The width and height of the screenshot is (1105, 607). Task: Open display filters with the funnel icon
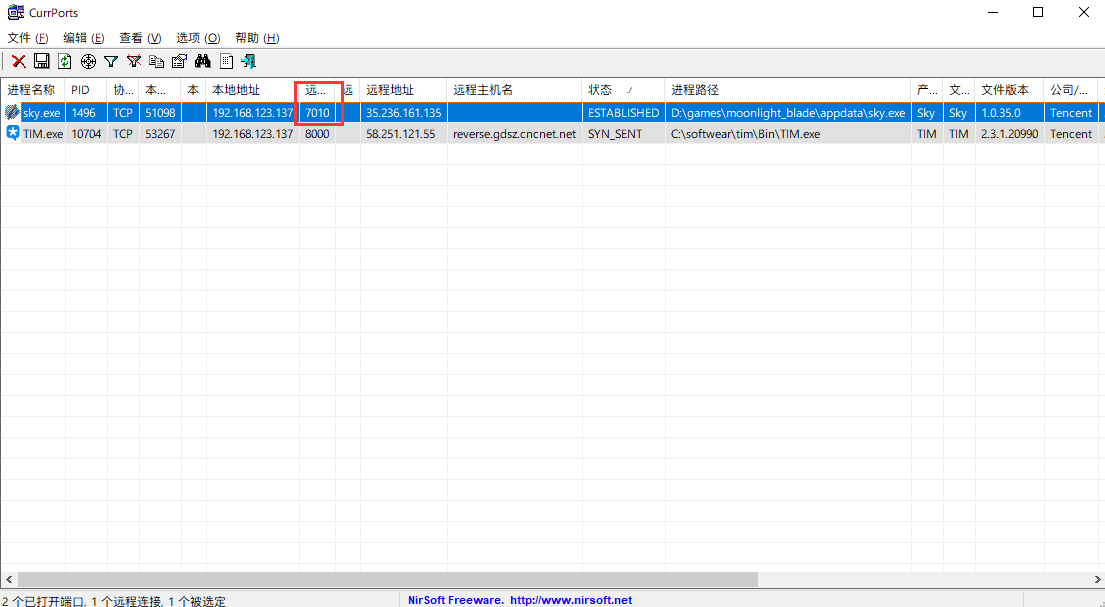111,61
